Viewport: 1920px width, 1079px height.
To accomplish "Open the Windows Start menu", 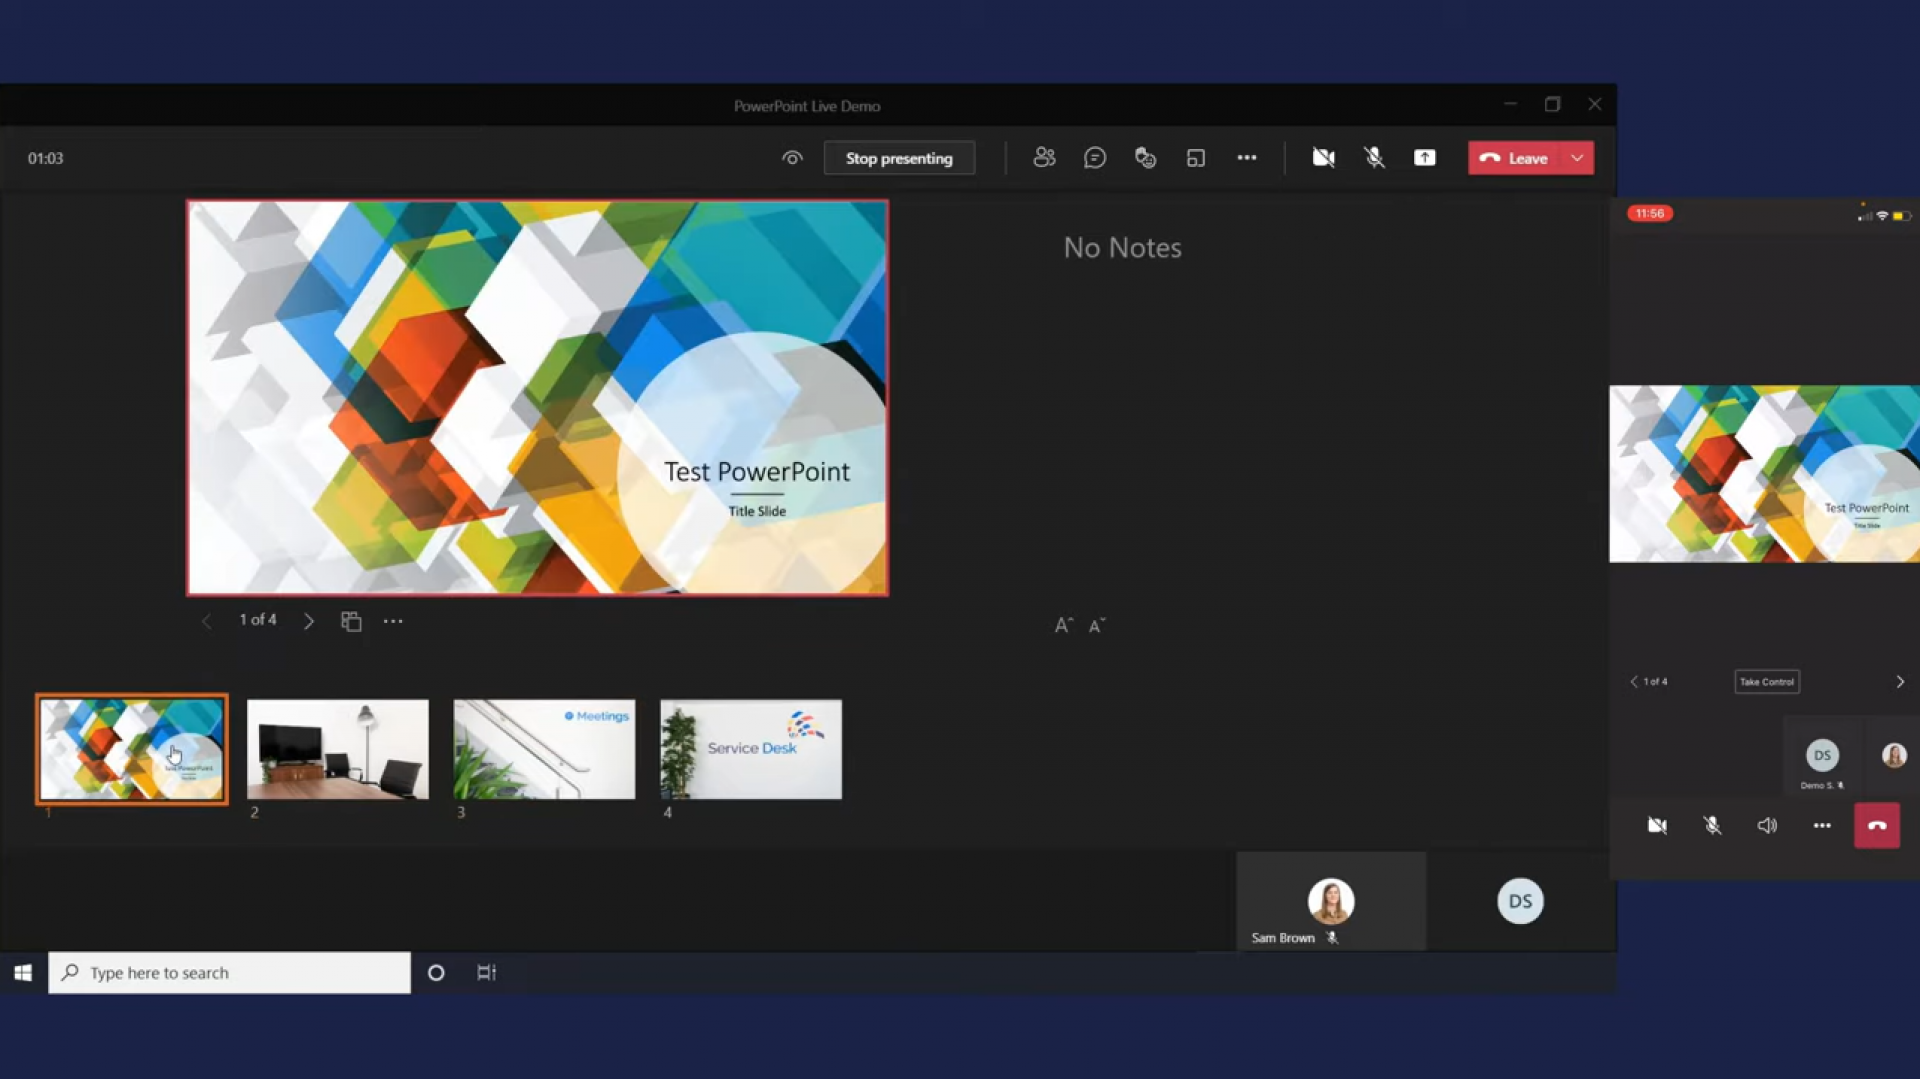I will [22, 971].
